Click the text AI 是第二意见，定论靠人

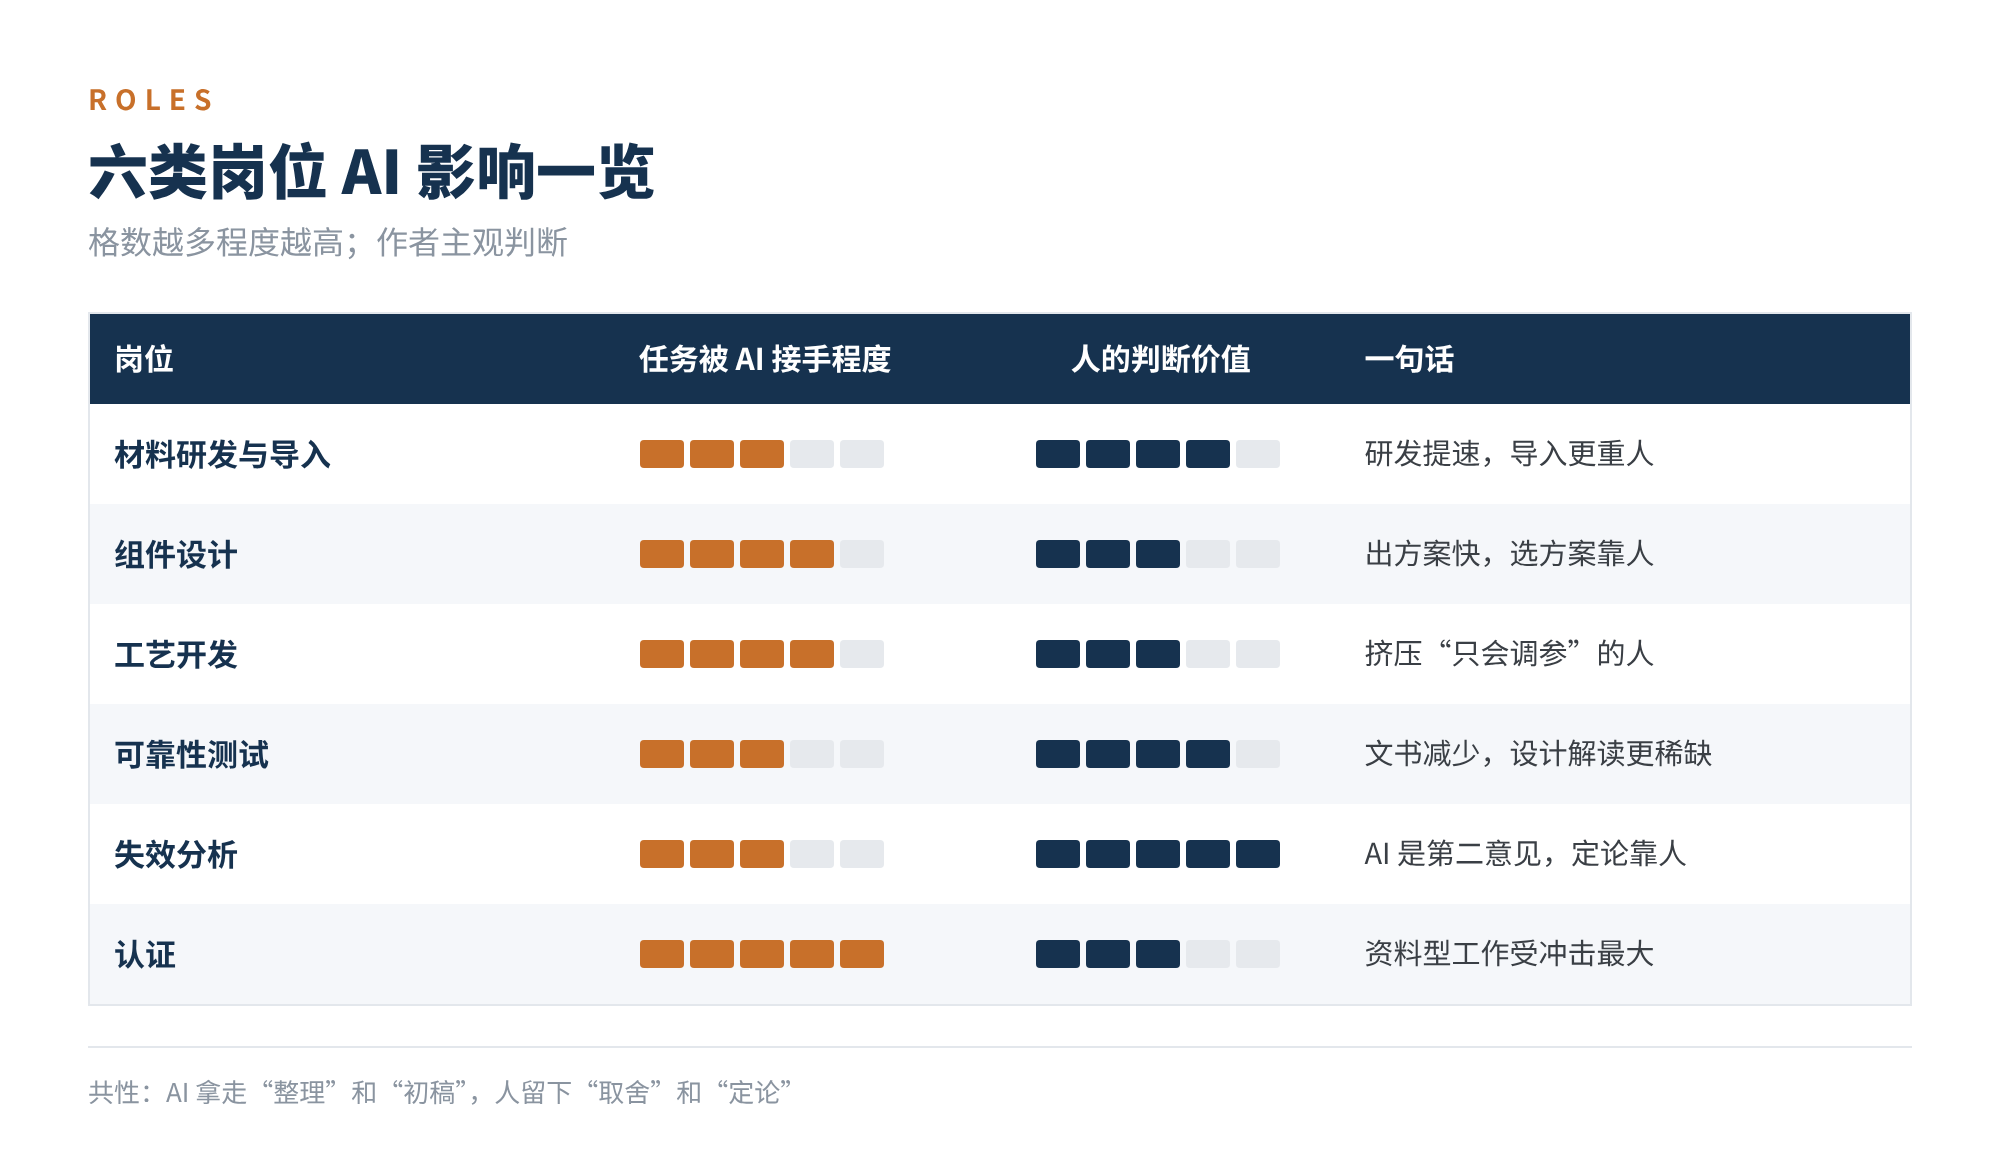click(x=1525, y=853)
